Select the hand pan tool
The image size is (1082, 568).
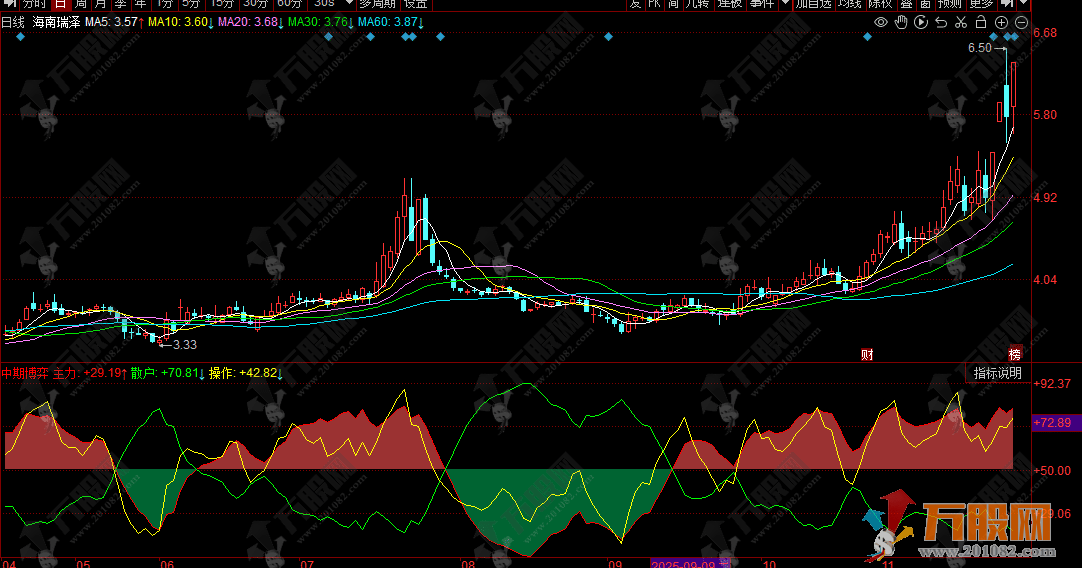901,22
